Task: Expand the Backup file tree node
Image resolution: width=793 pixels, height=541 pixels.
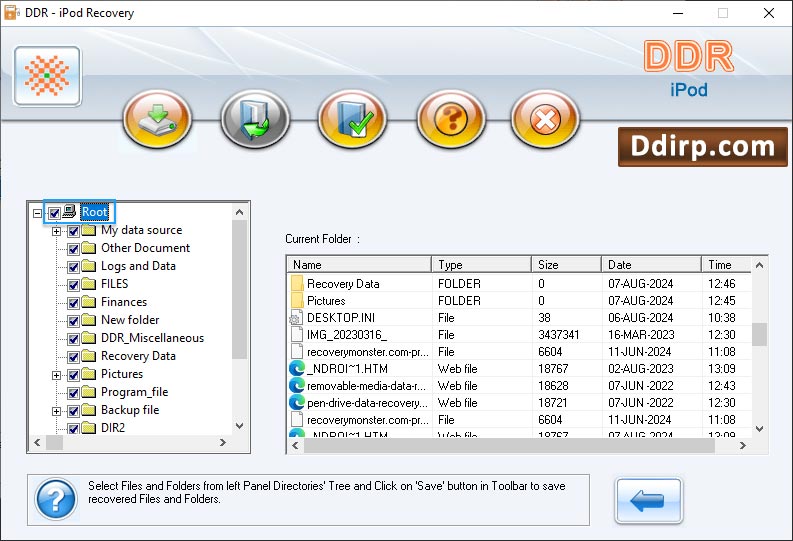Action: [57, 411]
